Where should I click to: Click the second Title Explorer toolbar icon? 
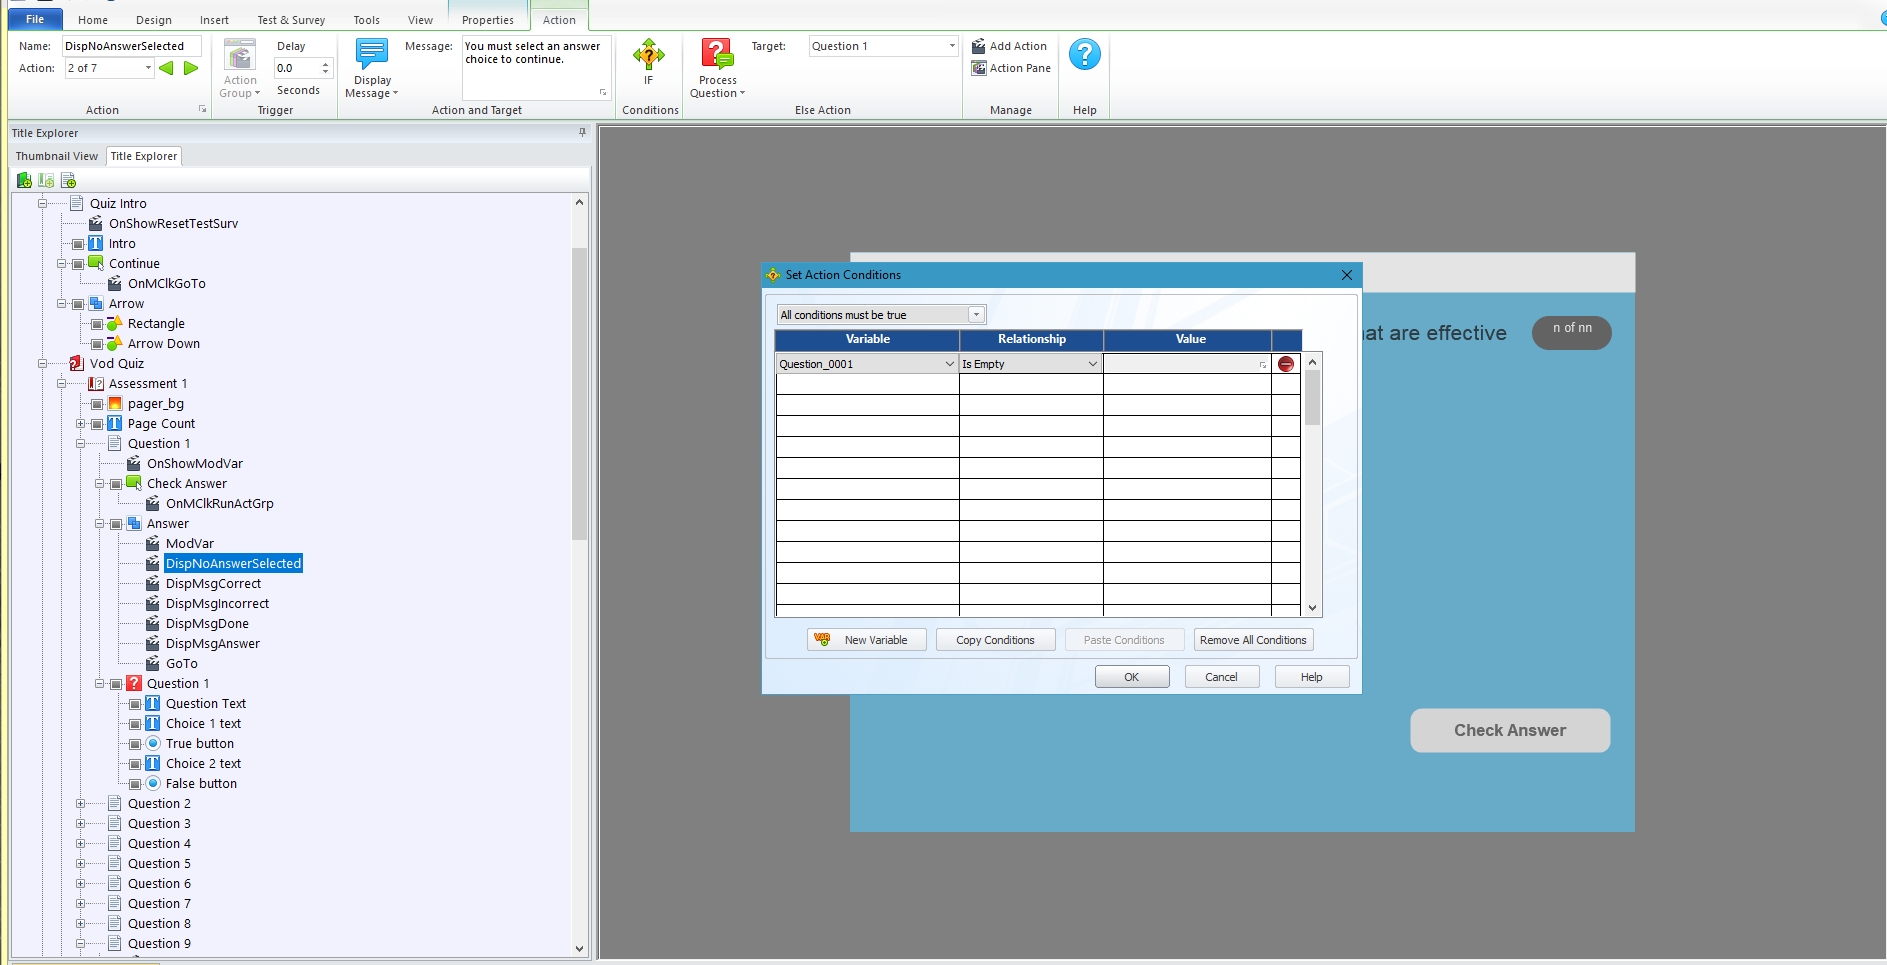46,180
